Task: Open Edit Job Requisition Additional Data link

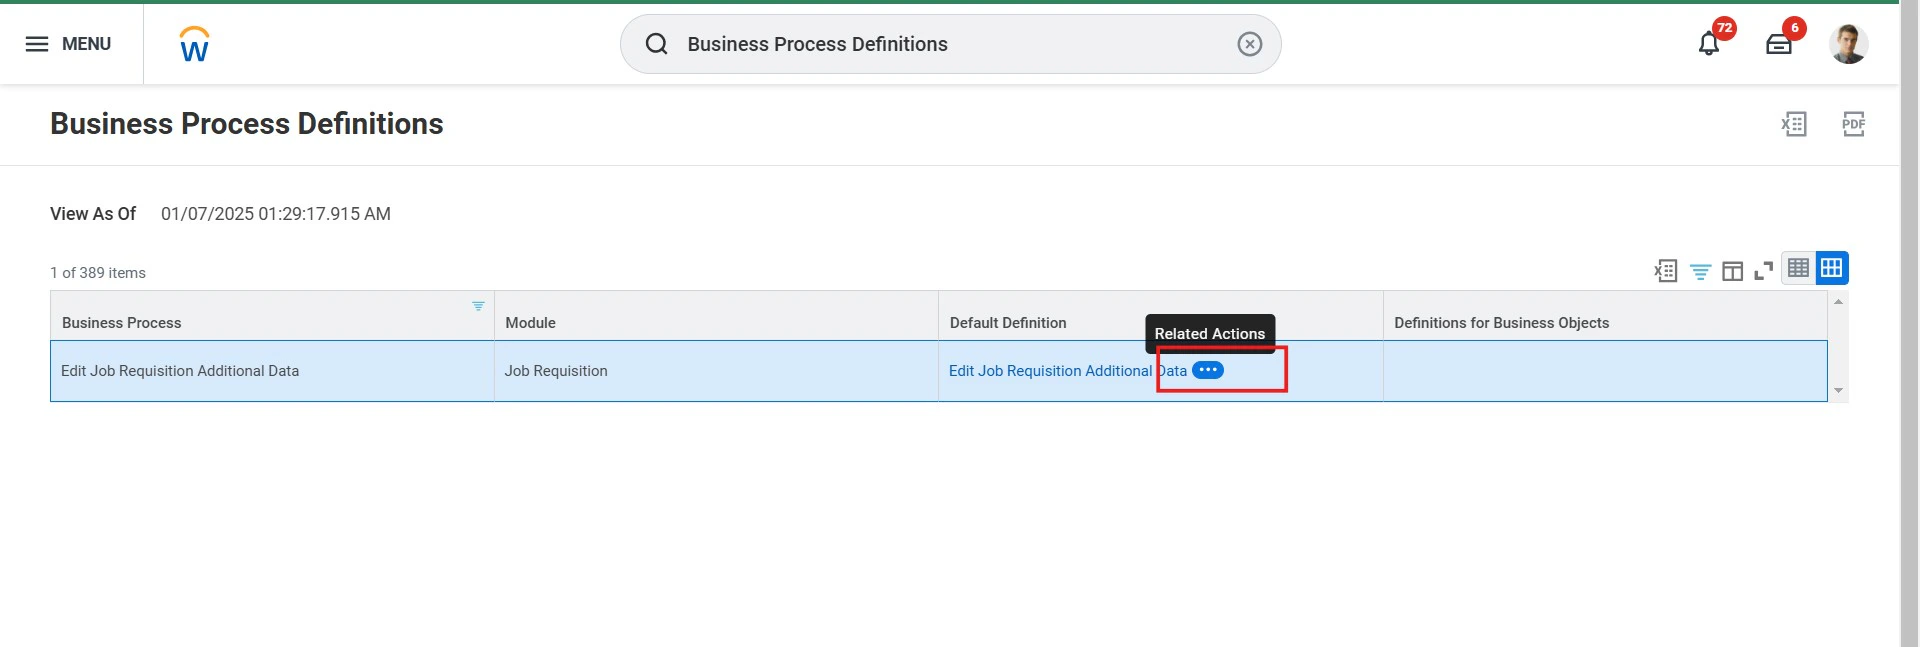Action: click(x=1067, y=371)
